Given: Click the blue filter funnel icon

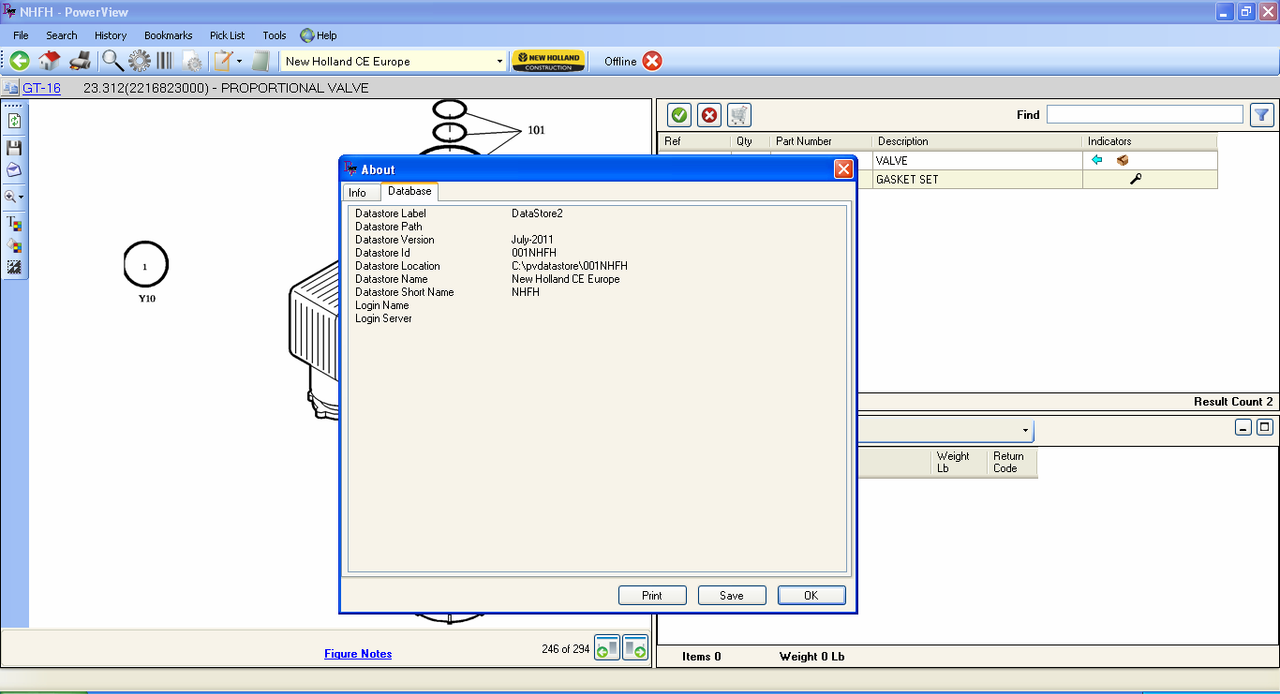Looking at the screenshot, I should 1262,115.
